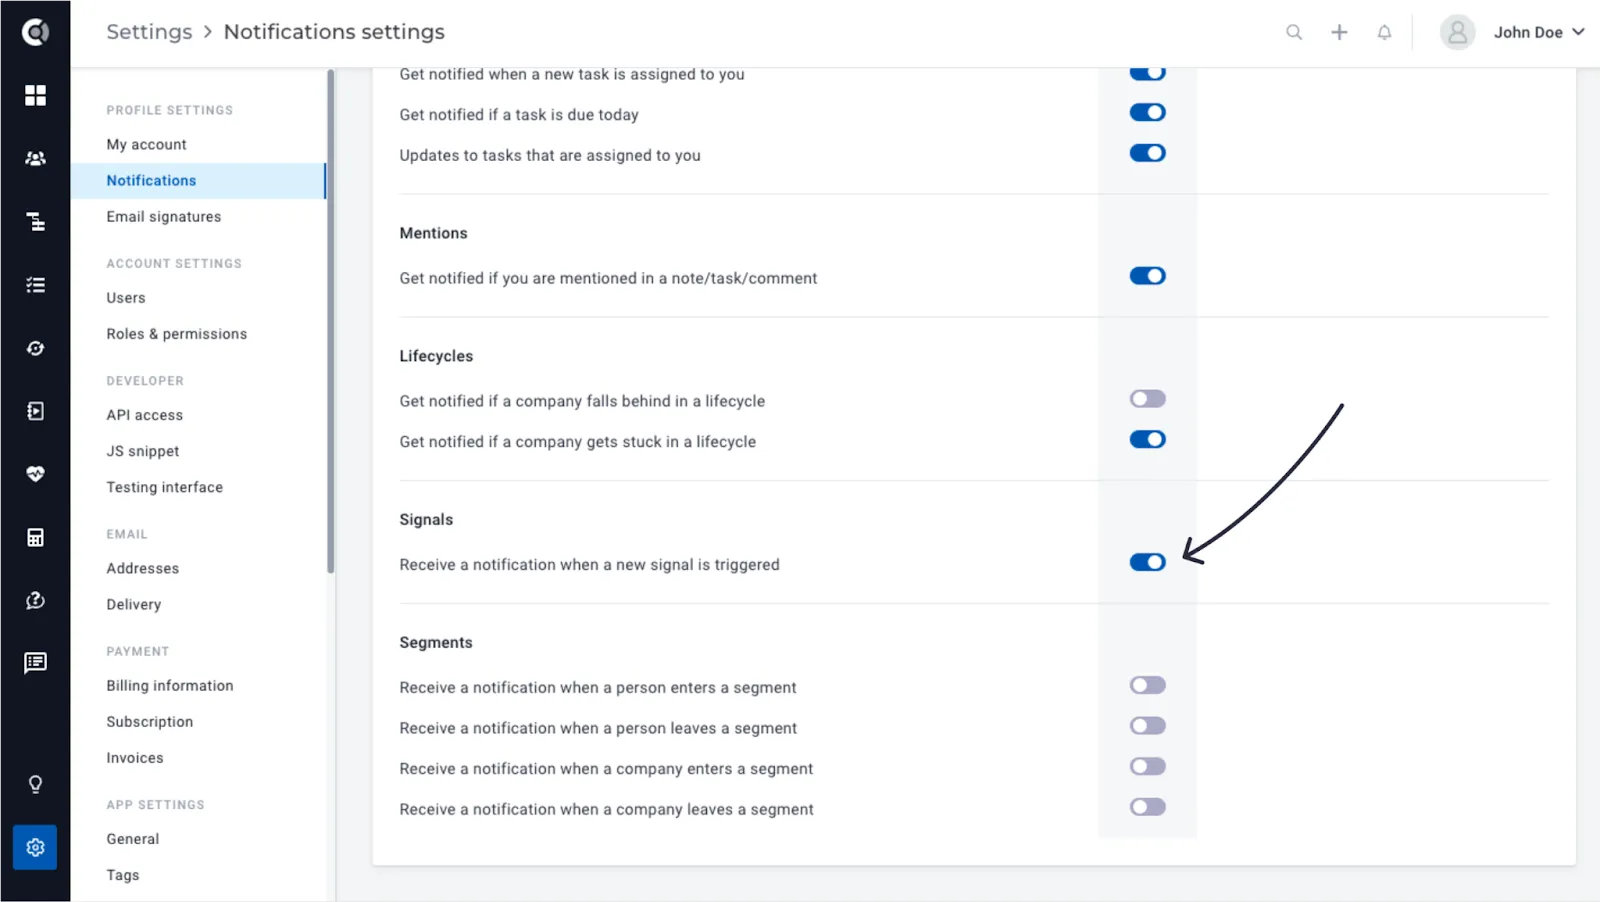Screen dimensions: 1600x902
Task: Turn off new signal triggered toggle
Action: click(1148, 562)
